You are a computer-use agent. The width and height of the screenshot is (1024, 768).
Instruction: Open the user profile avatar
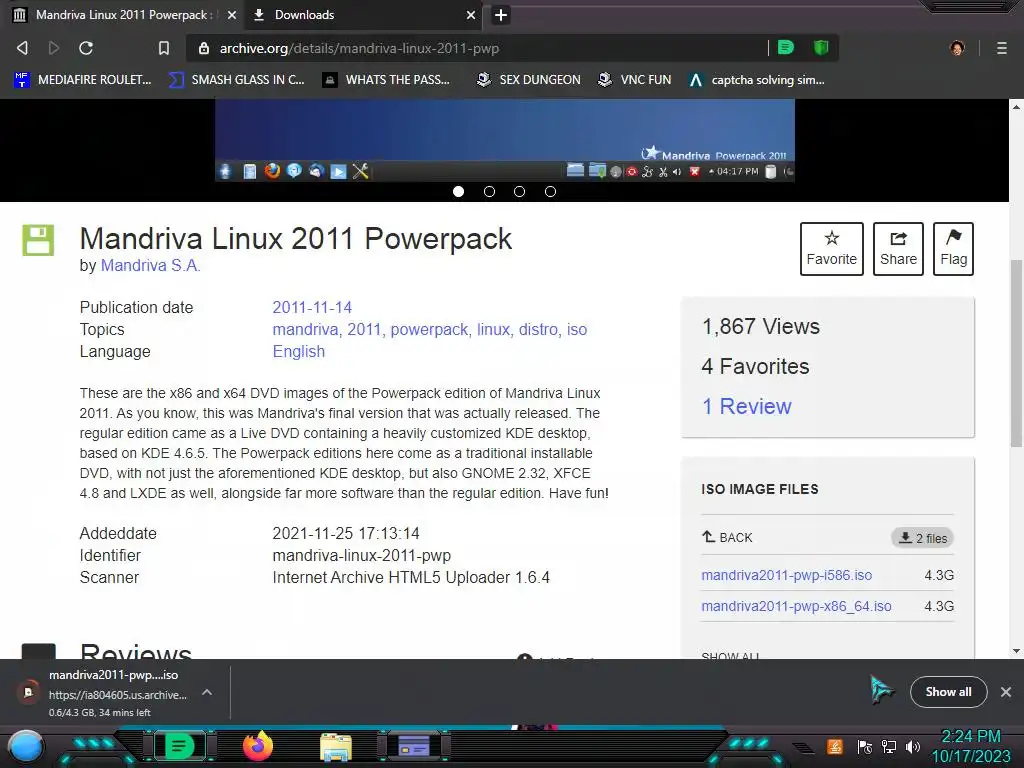957,48
